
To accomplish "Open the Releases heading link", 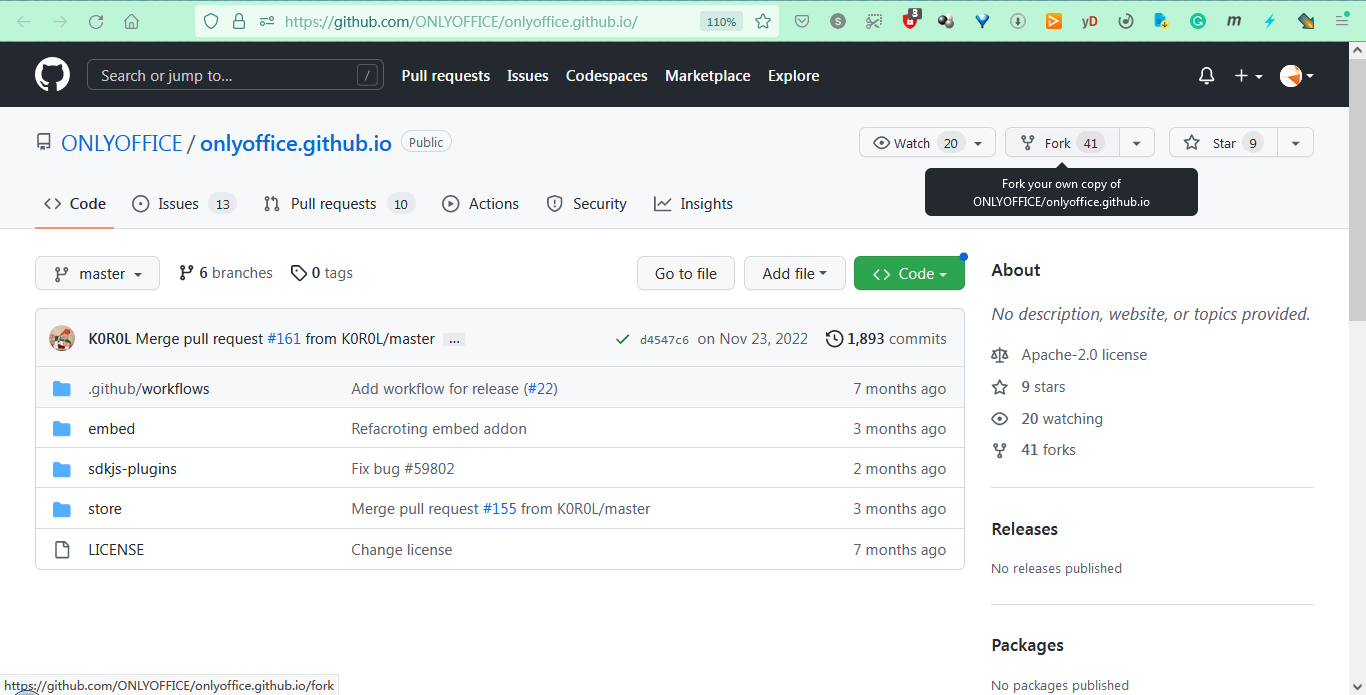I will point(1024,529).
